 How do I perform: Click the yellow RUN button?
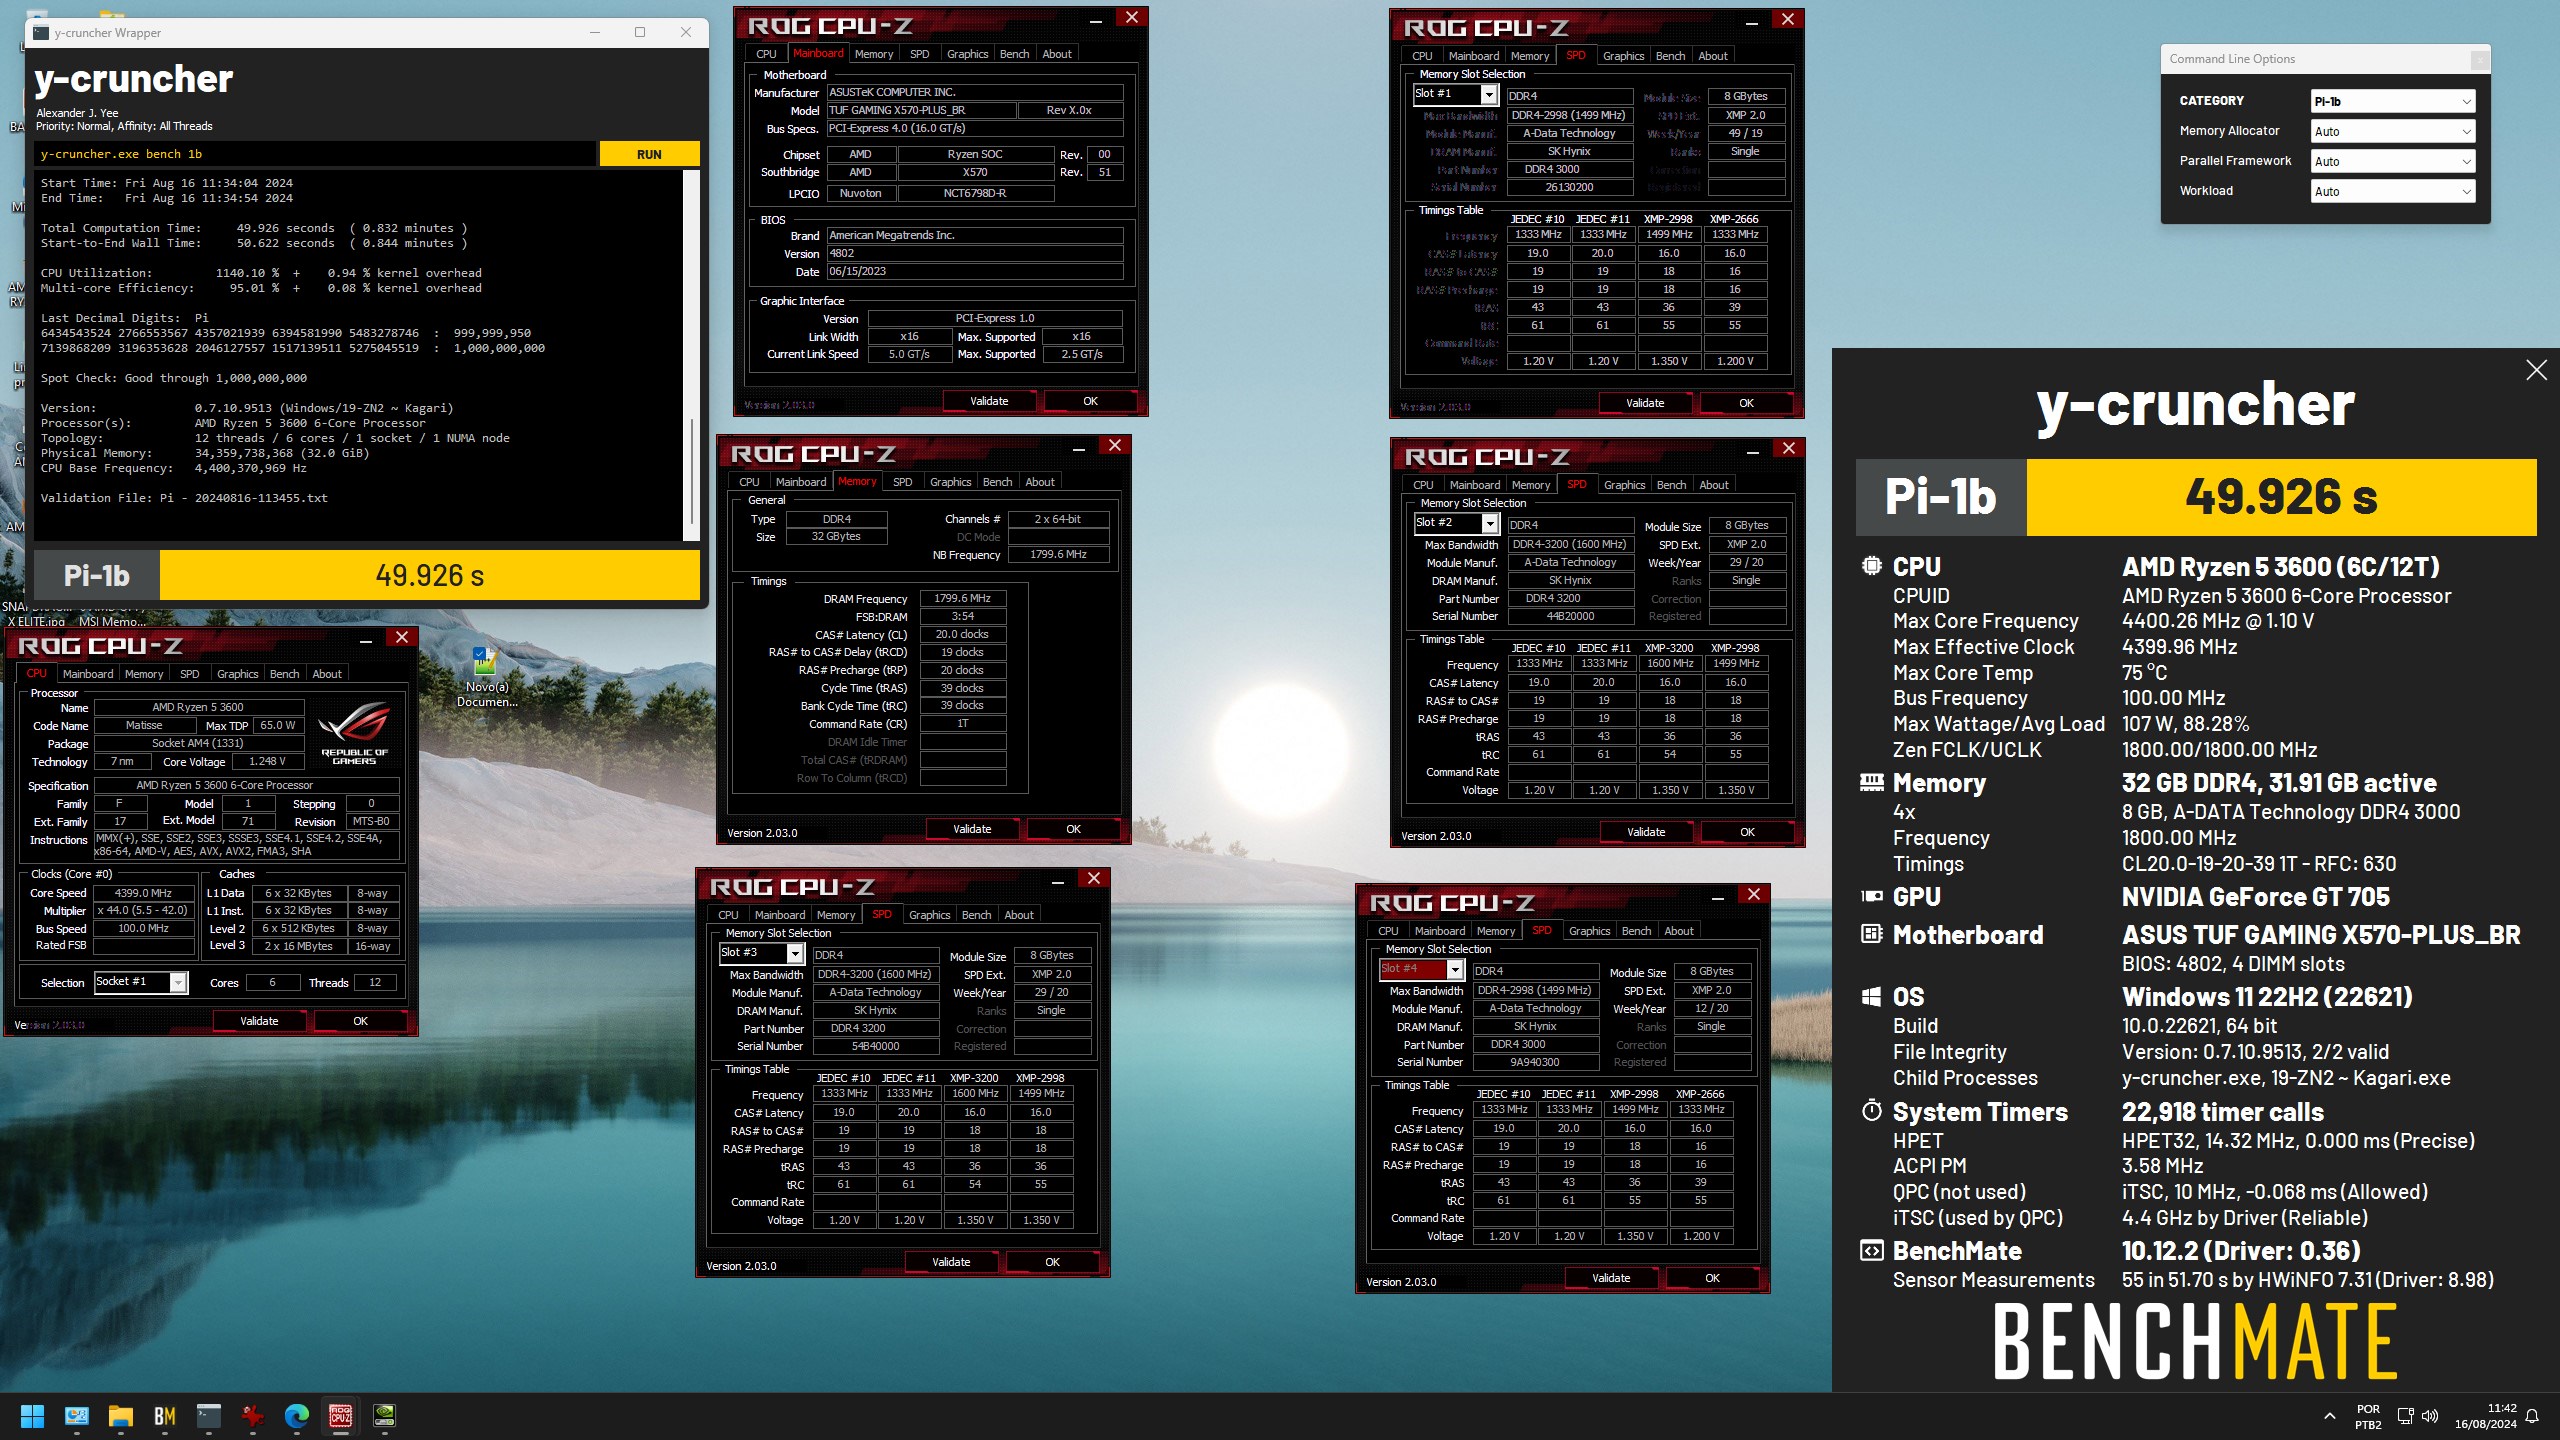pos(649,154)
